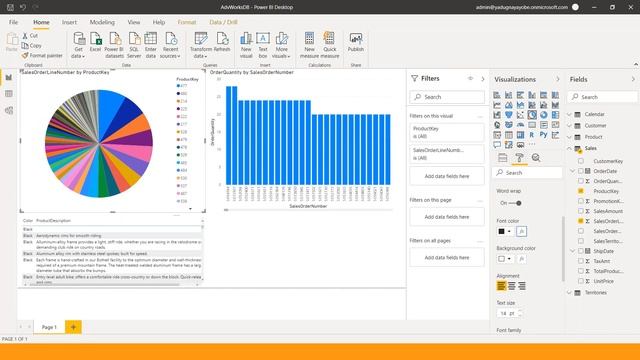The width and height of the screenshot is (640, 360).
Task: Search in the Filters pane
Action: [x=447, y=97]
